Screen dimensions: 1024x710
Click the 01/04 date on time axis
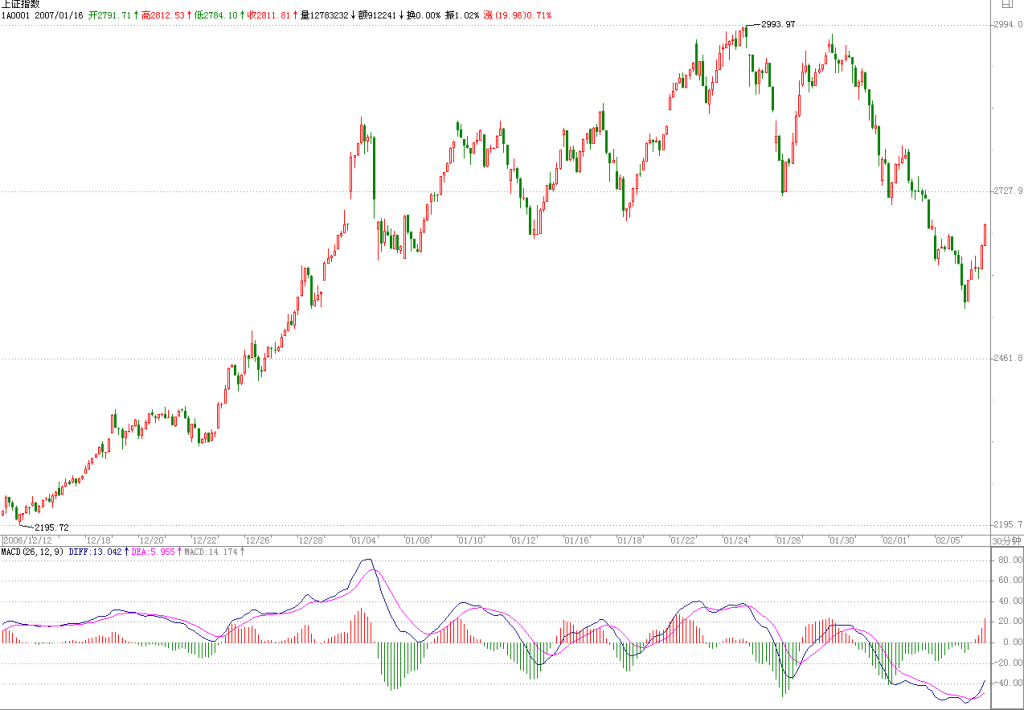tap(363, 541)
